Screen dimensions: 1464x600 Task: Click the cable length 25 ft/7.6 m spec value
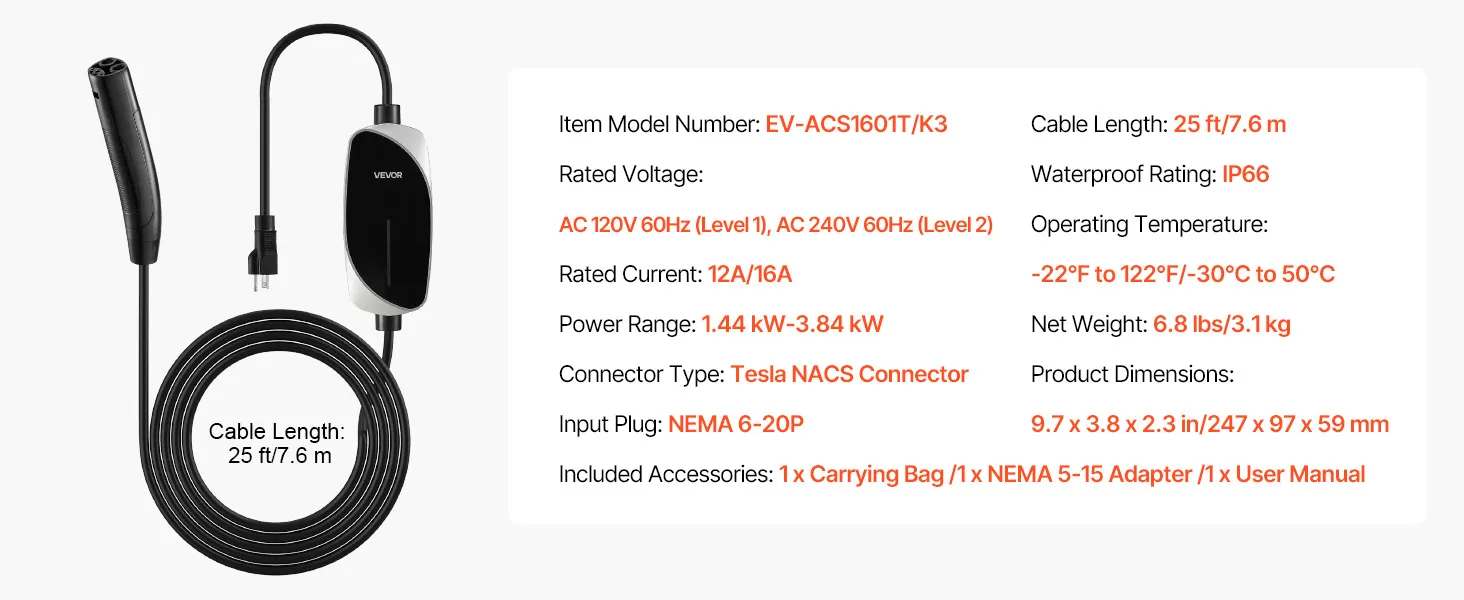point(1229,125)
